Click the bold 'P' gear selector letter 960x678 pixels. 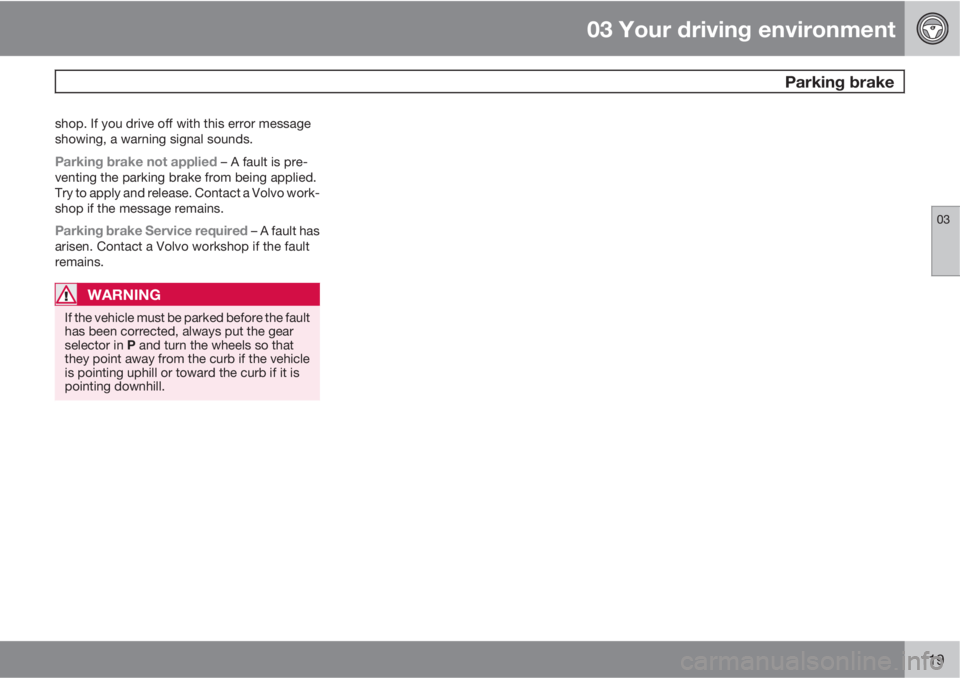click(131, 345)
